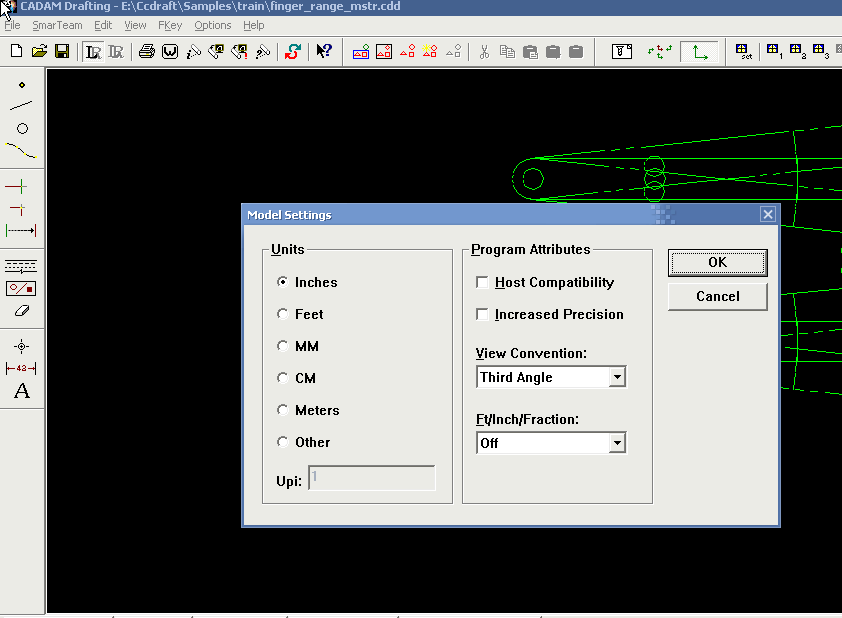Click the scissors cut icon
Image resolution: width=842 pixels, height=618 pixels.
484,52
